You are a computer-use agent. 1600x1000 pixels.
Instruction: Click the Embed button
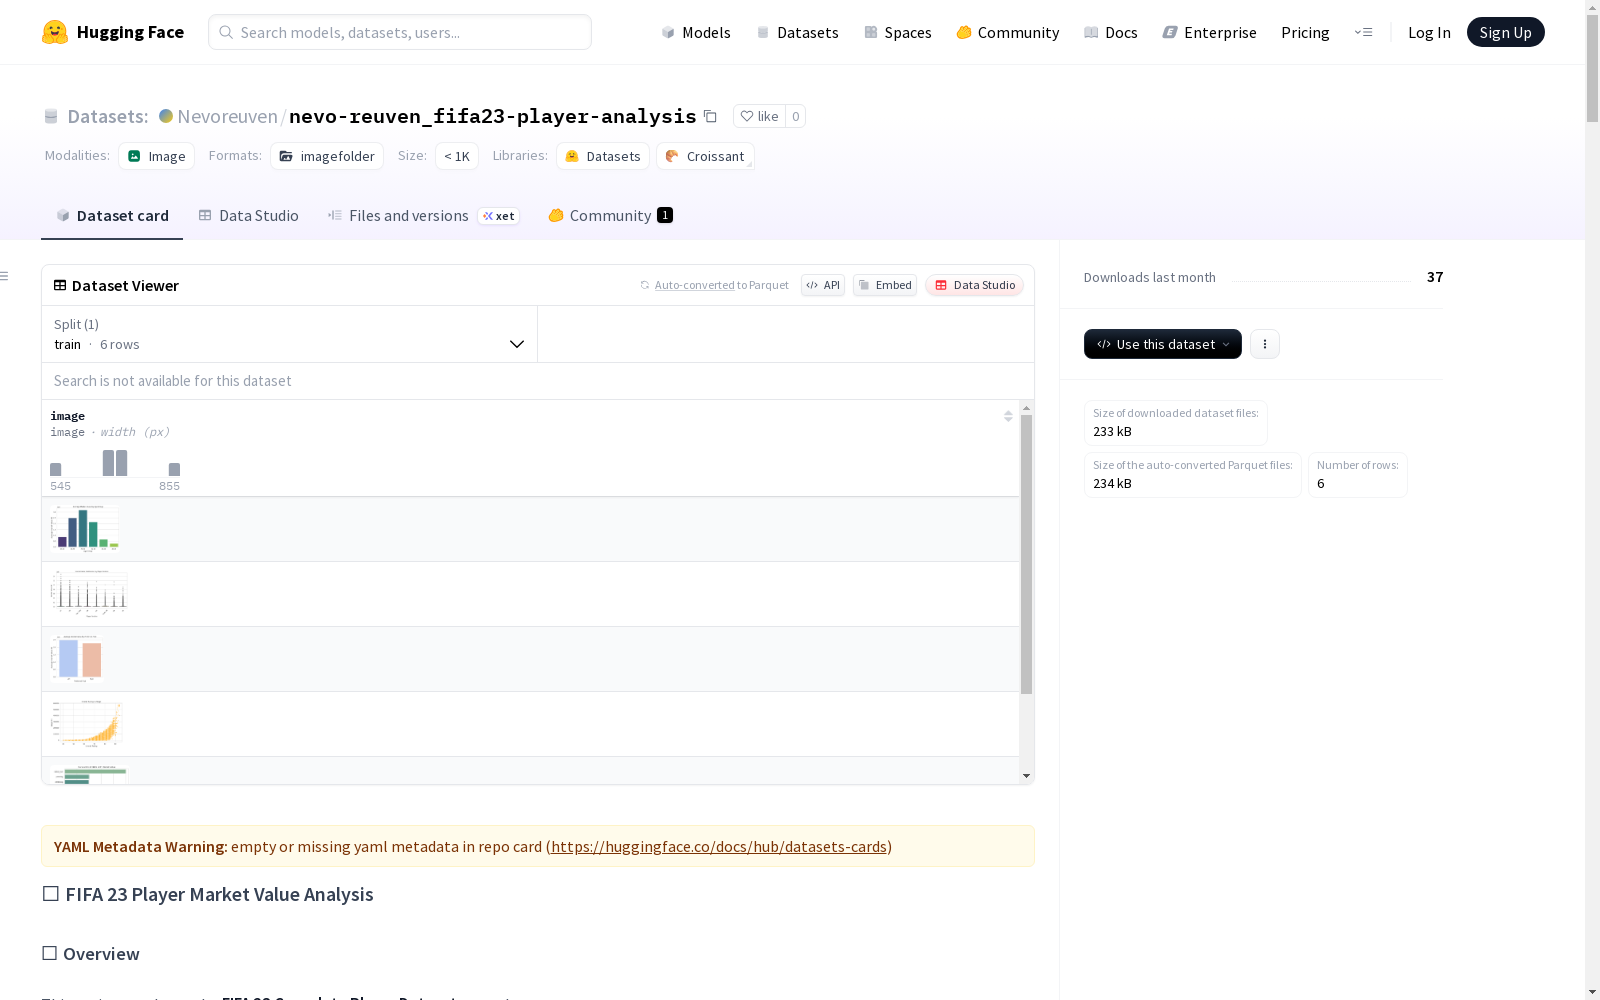pyautogui.click(x=885, y=285)
